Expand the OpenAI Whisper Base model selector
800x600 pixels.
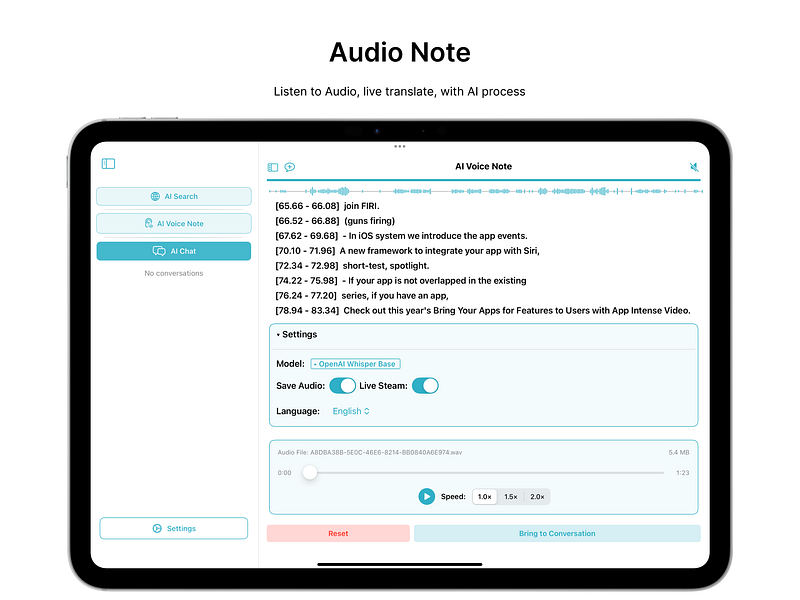click(x=356, y=363)
